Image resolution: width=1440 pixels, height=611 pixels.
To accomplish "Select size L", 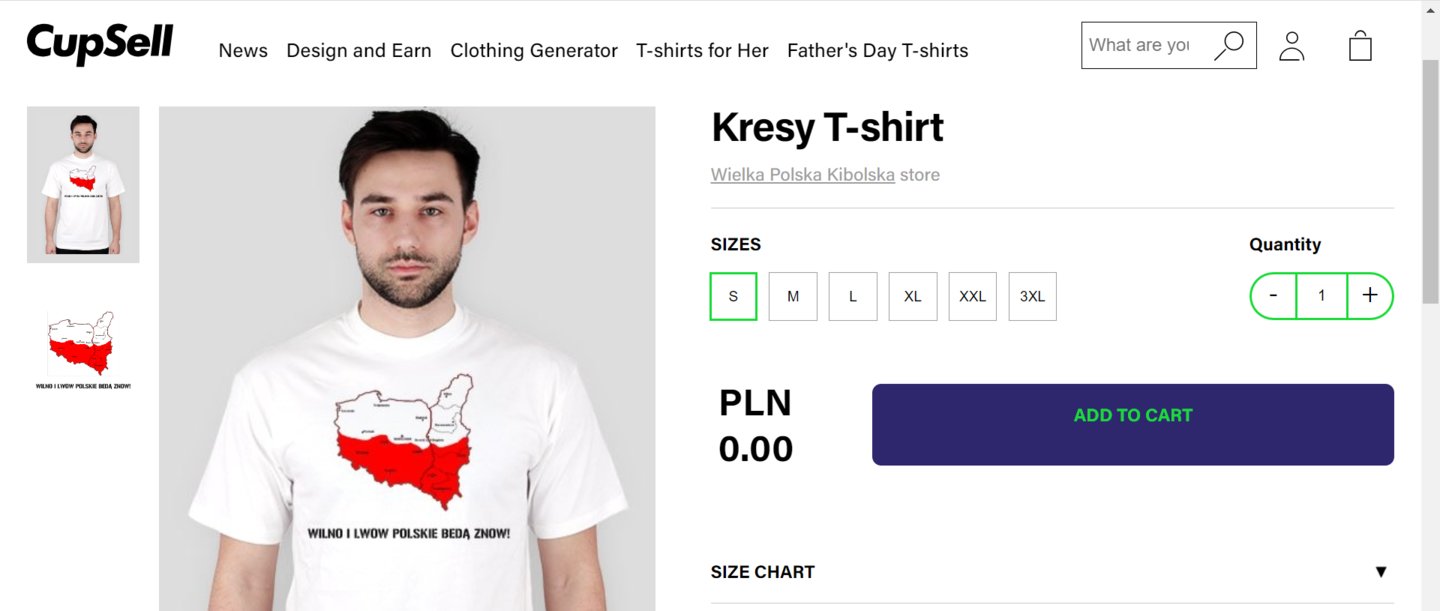I will click(x=853, y=296).
